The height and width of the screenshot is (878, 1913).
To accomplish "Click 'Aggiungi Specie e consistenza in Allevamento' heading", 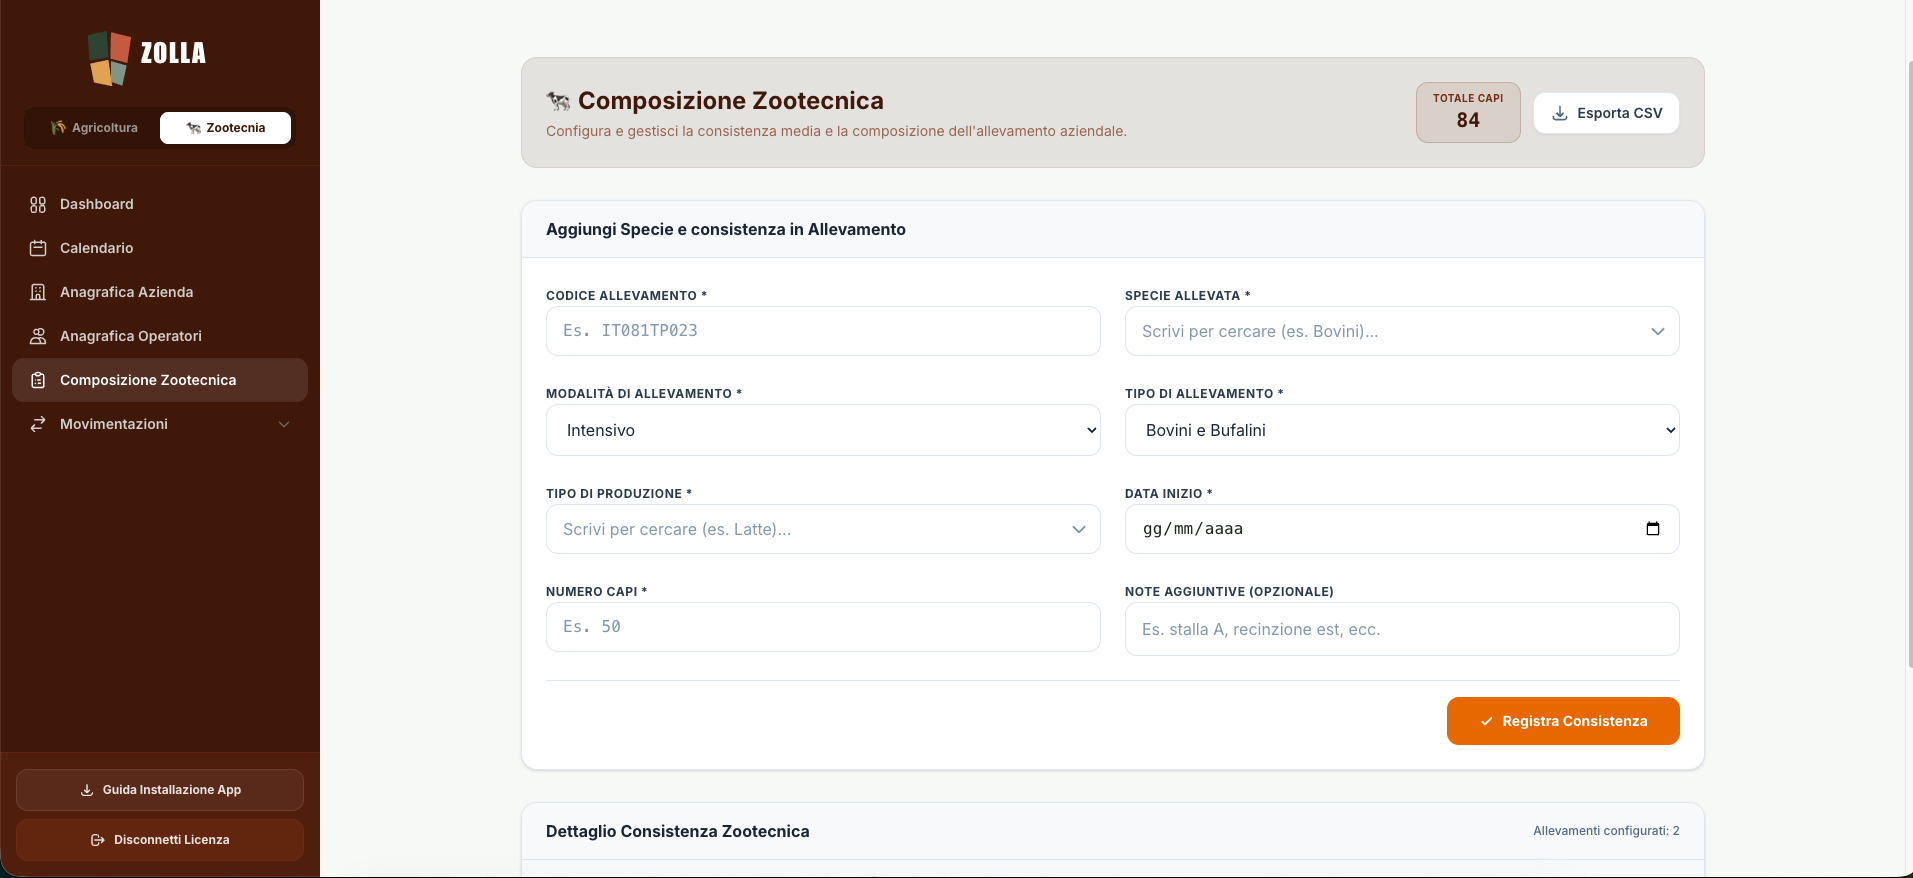I will pos(726,229).
